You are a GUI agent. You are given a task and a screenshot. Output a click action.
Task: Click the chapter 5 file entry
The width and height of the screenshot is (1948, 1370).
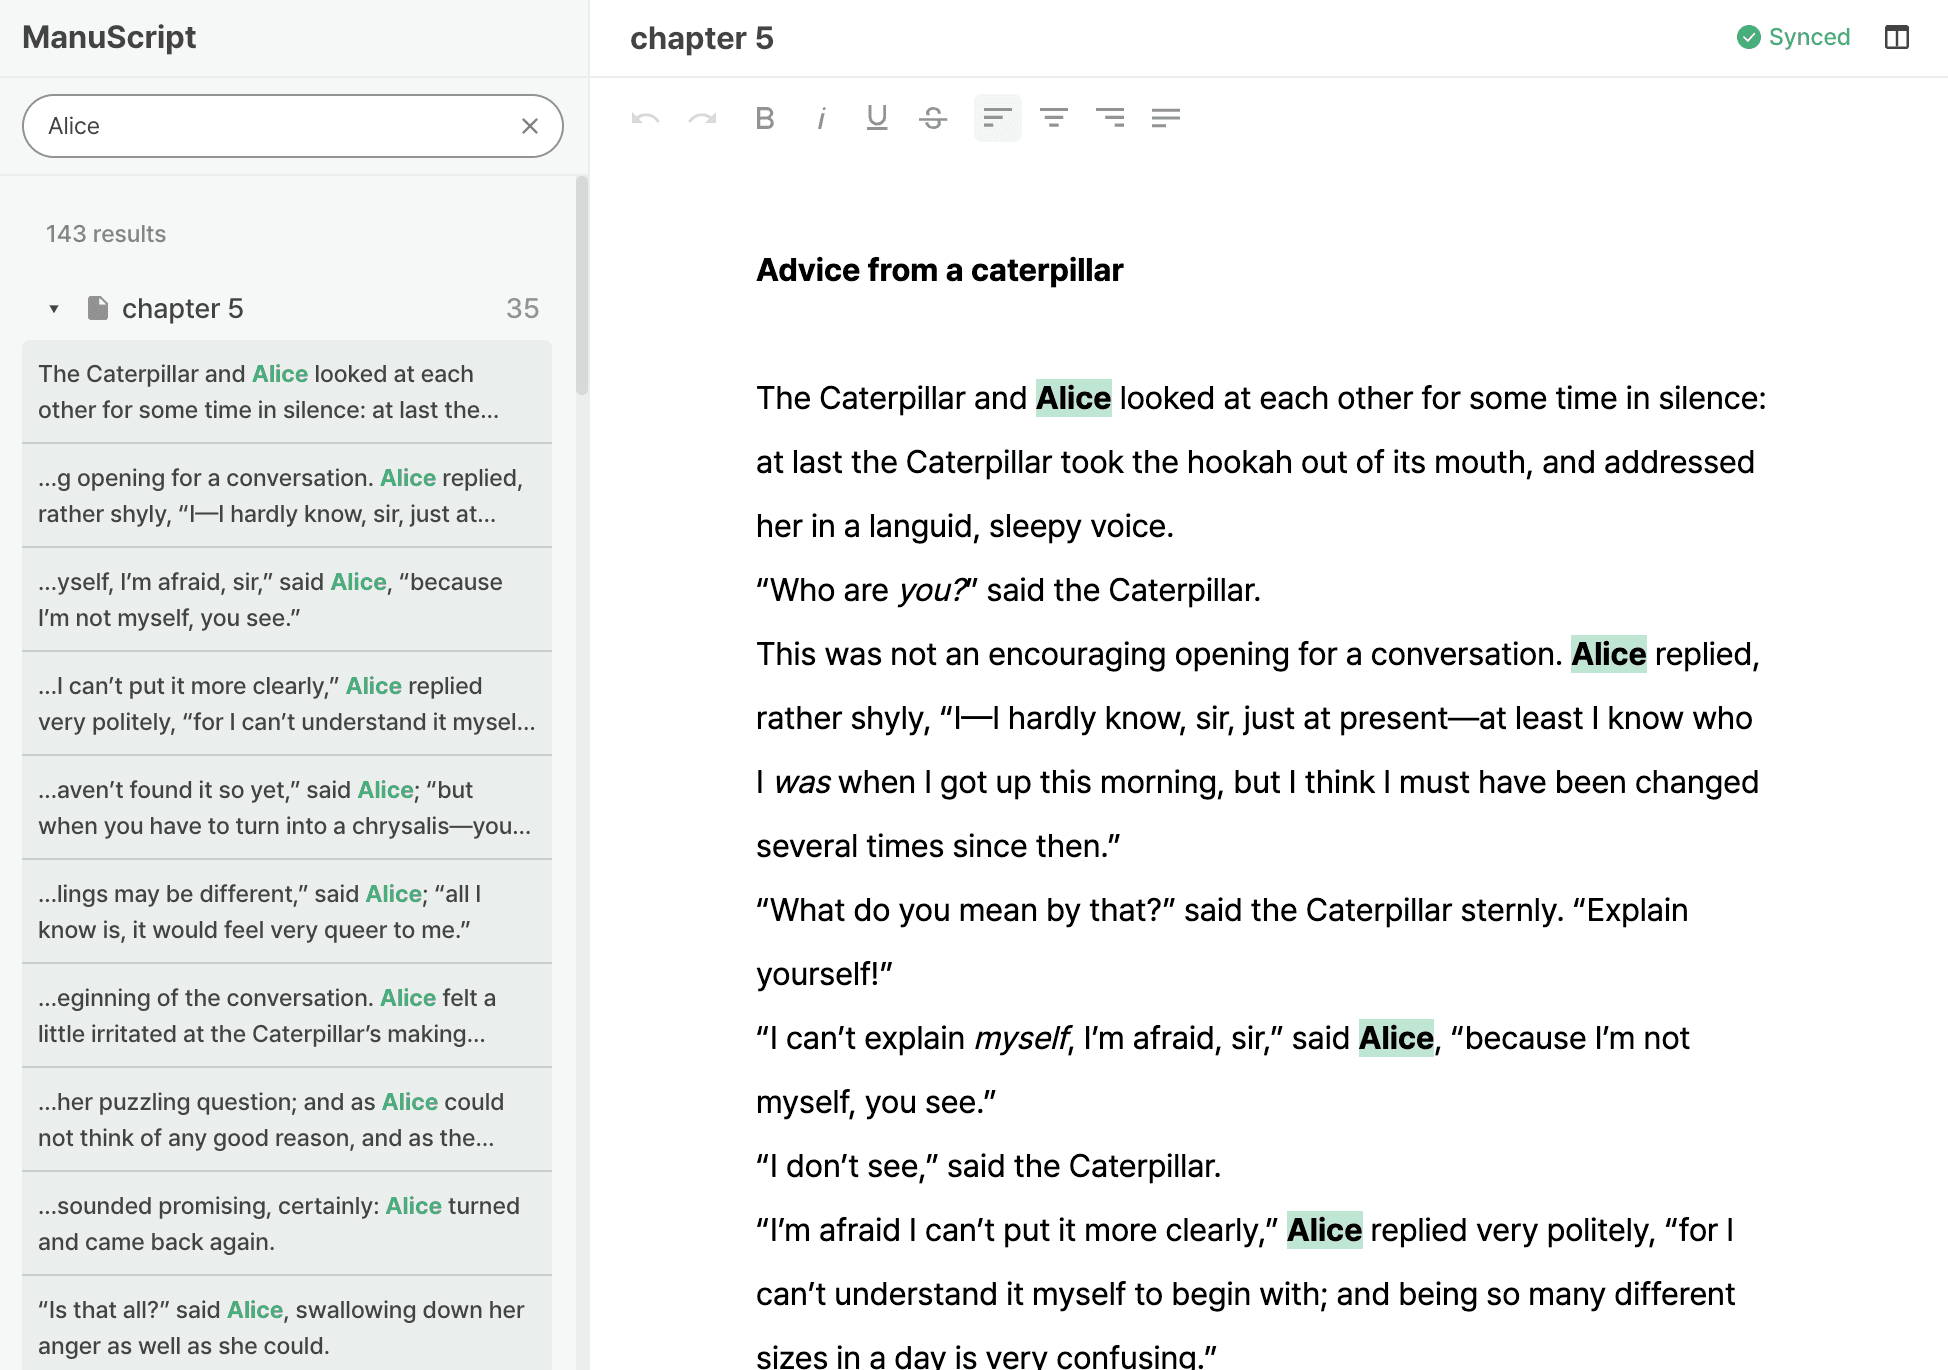[182, 309]
